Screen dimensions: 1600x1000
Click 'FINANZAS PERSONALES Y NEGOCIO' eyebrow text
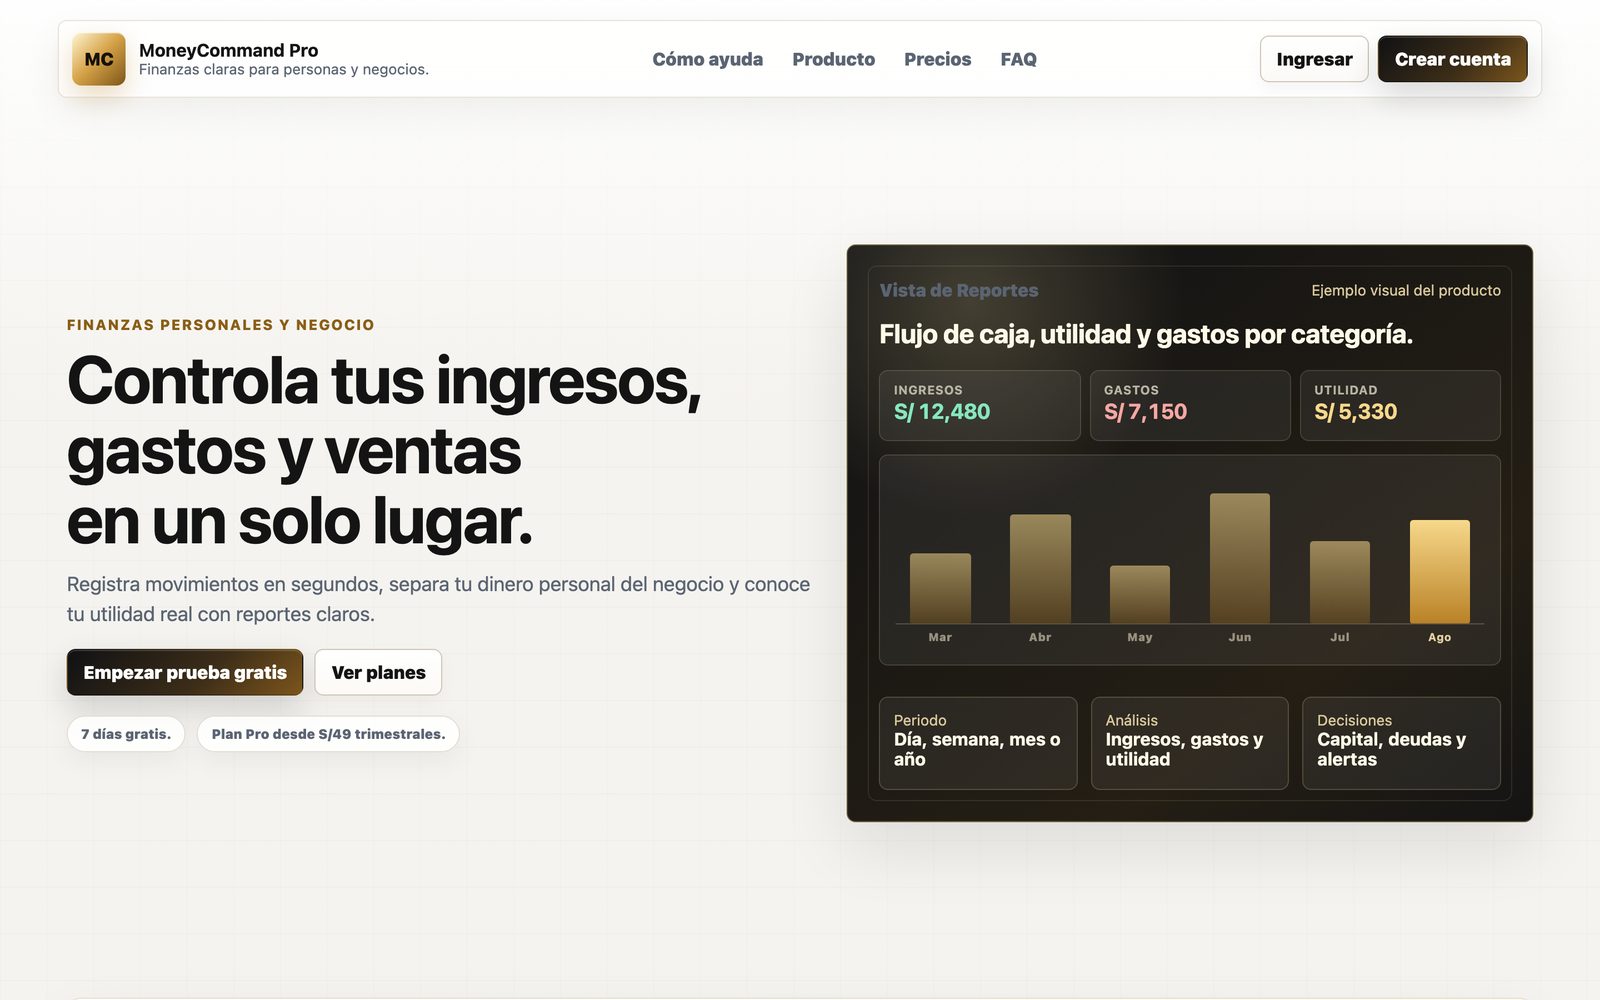(x=221, y=325)
